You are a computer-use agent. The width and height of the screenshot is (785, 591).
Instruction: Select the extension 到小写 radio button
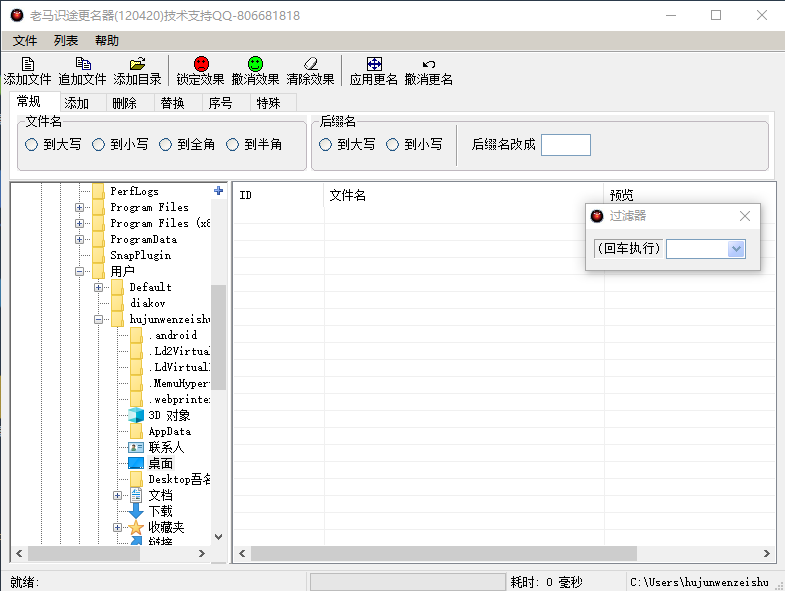[x=394, y=145]
